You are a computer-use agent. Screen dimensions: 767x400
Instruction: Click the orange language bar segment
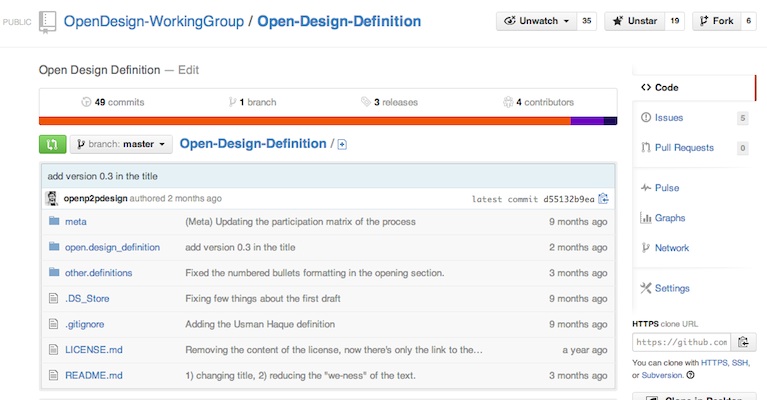[305, 121]
